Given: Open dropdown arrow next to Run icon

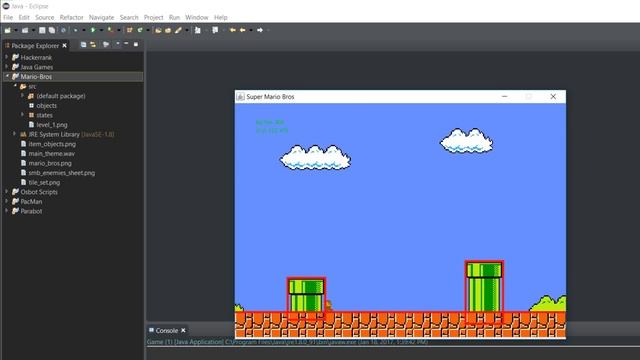Looking at the screenshot, I should (x=101, y=30).
